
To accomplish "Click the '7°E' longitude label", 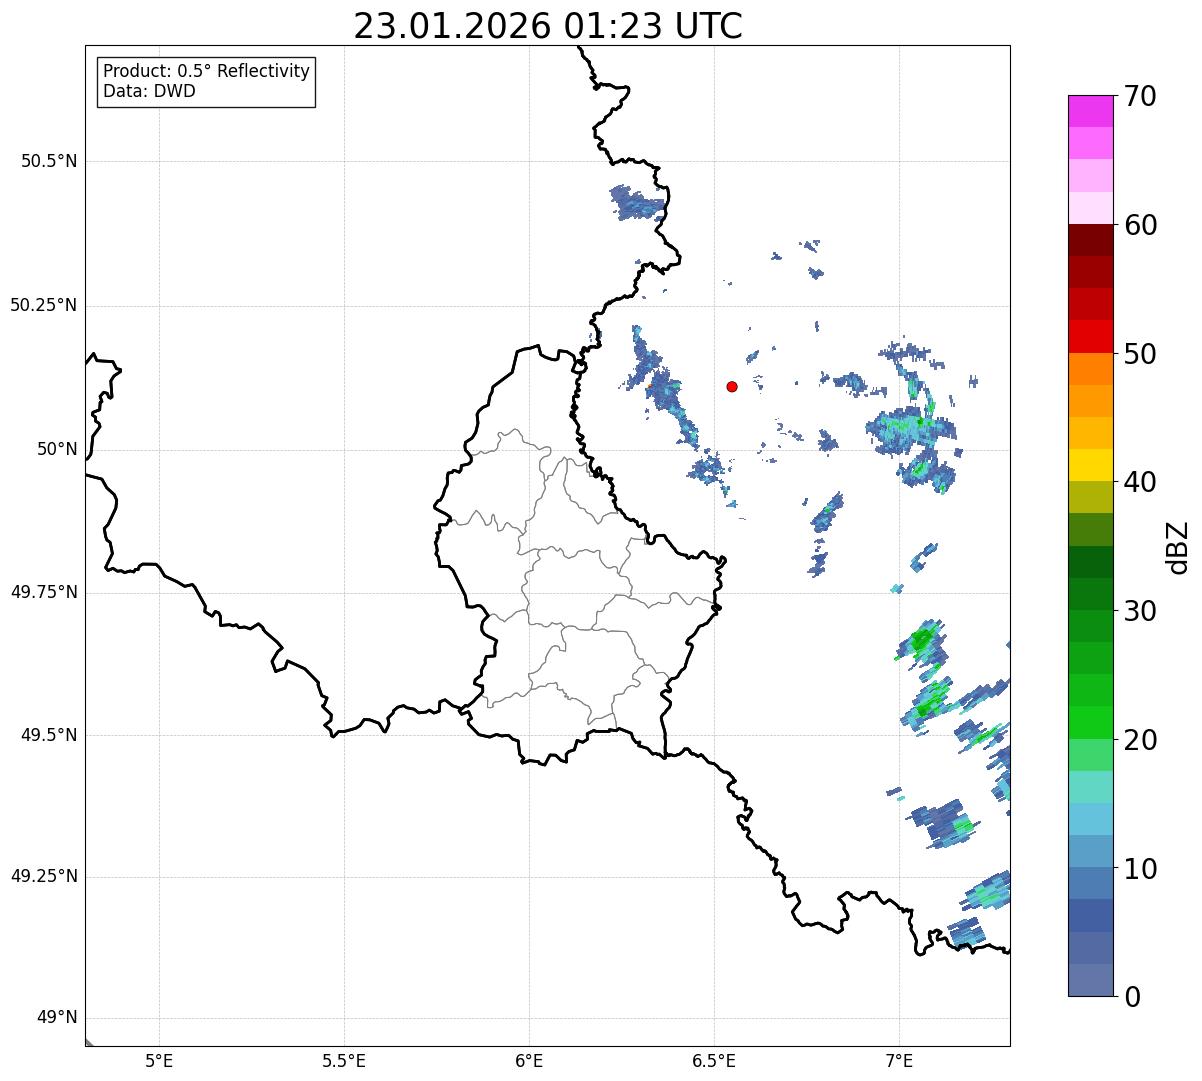I will [899, 1060].
